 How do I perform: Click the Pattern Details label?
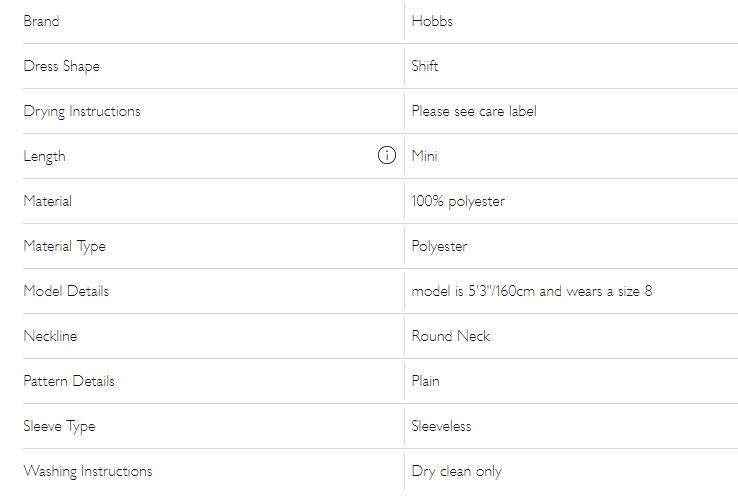click(69, 381)
